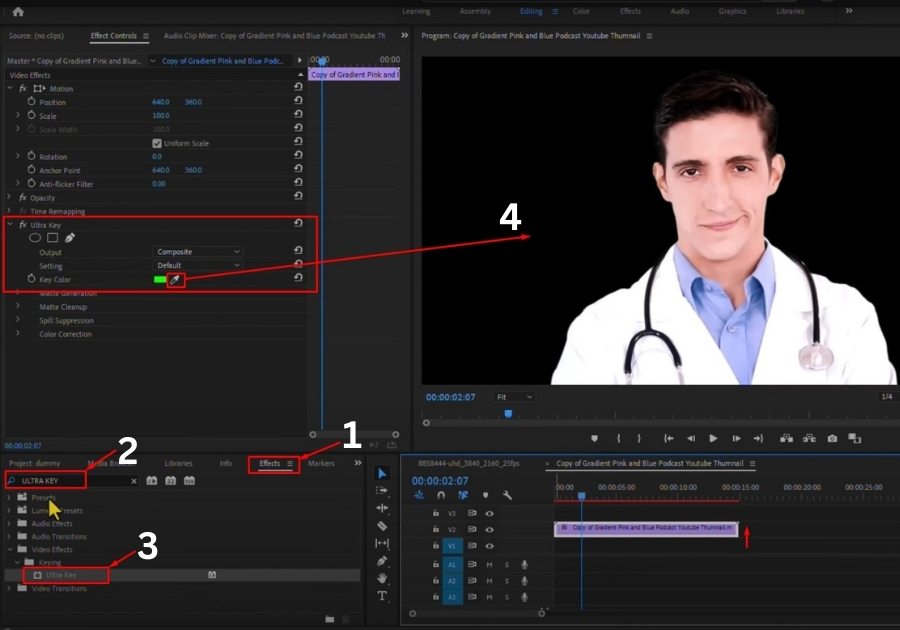Screen dimensions: 900x630
Task: Switch to the Effects panel tab
Action: (x=270, y=464)
